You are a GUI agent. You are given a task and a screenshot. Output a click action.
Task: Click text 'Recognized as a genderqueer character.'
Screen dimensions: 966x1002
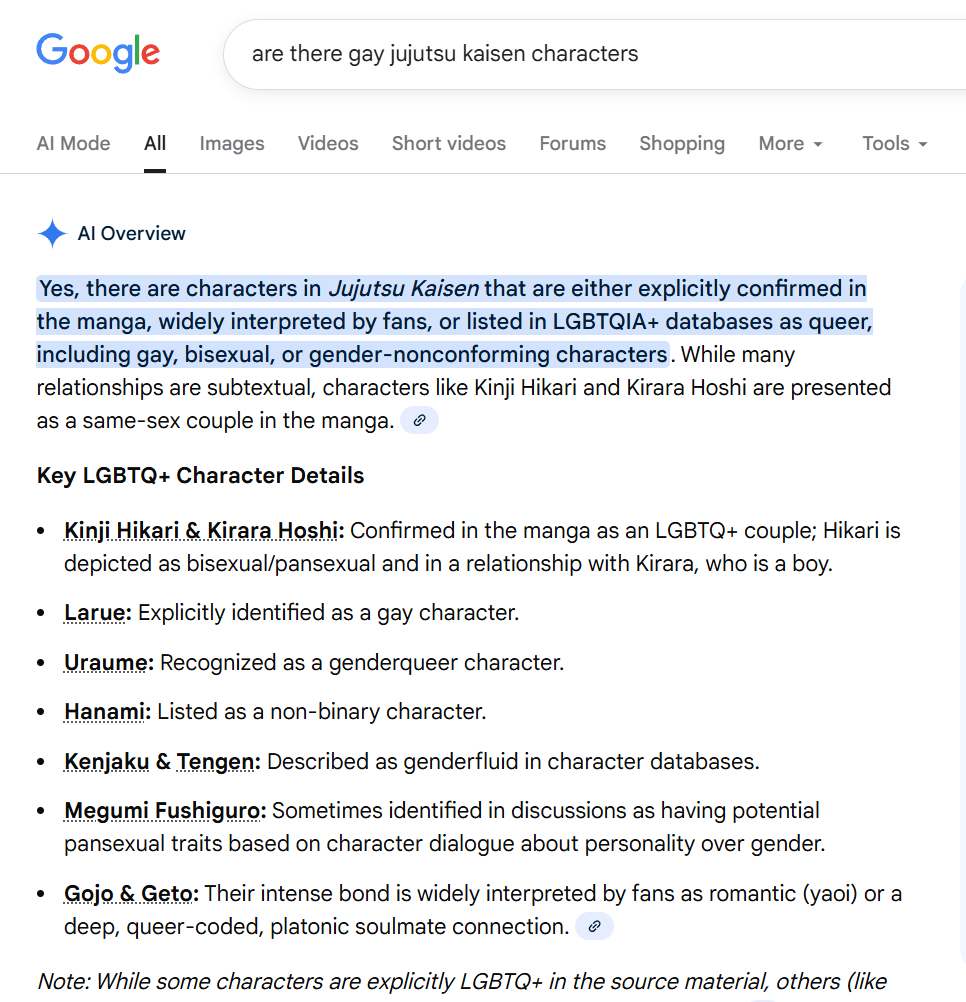362,663
